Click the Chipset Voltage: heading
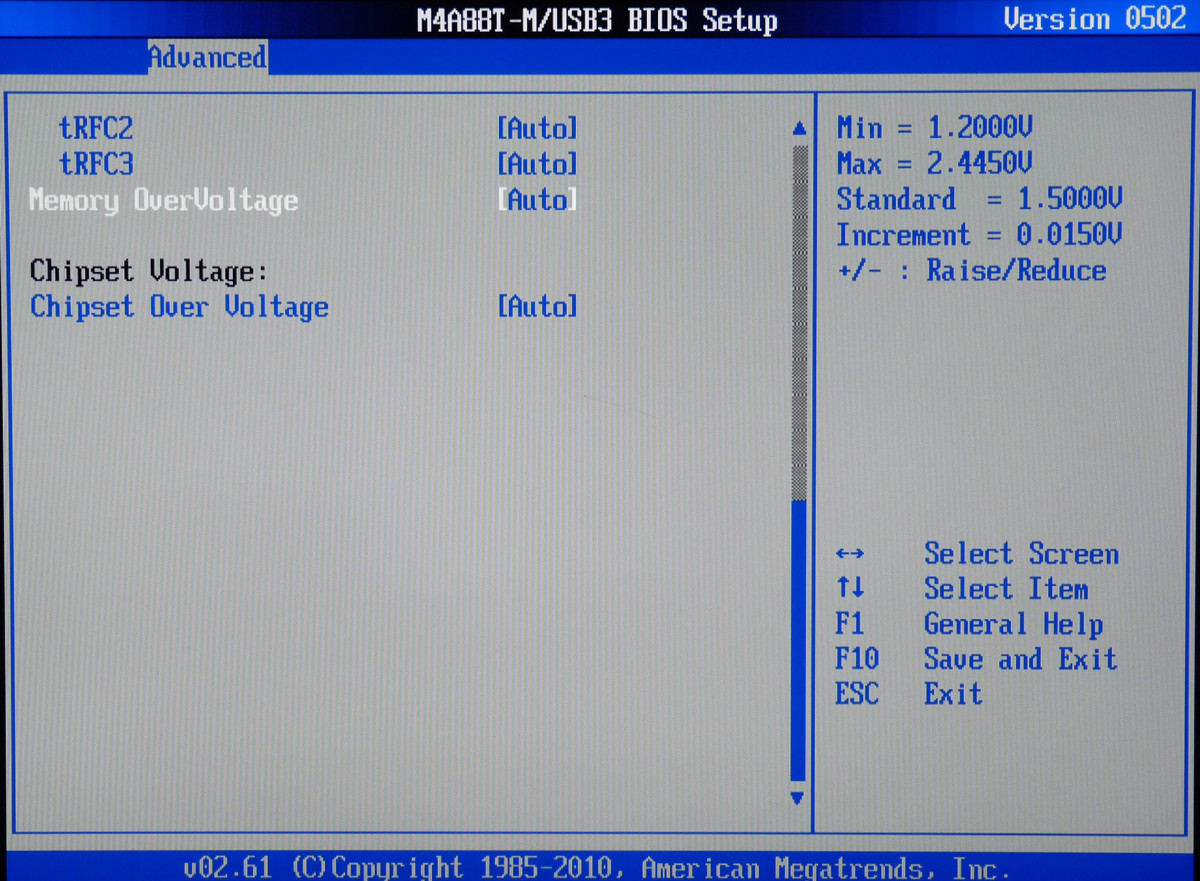Viewport: 1200px width, 881px height. (x=149, y=272)
